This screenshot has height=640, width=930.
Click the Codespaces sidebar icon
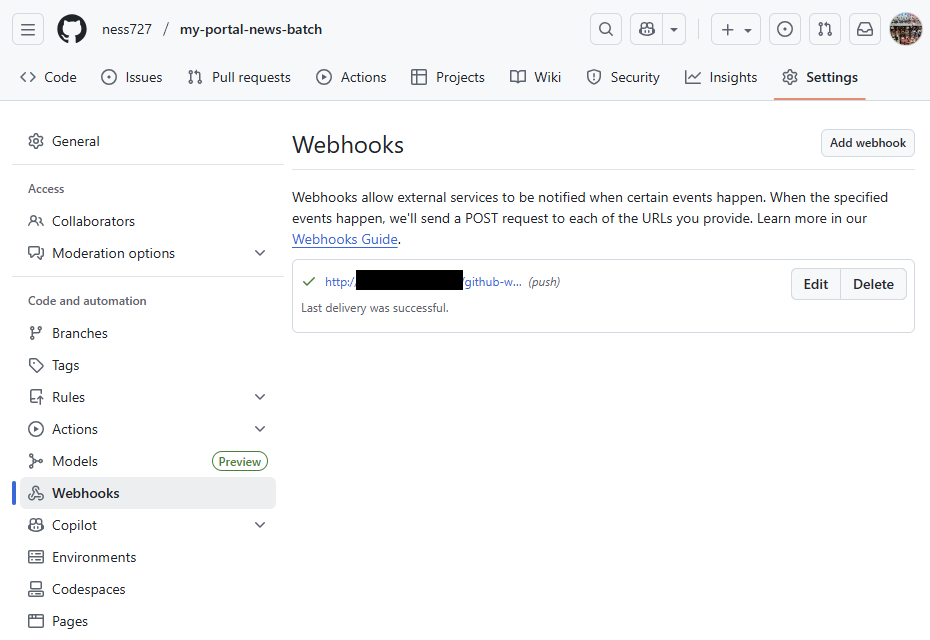[x=36, y=589]
